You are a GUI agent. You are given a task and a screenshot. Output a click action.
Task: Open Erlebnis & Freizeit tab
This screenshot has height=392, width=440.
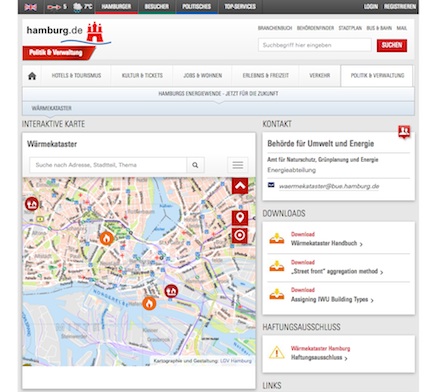(266, 76)
